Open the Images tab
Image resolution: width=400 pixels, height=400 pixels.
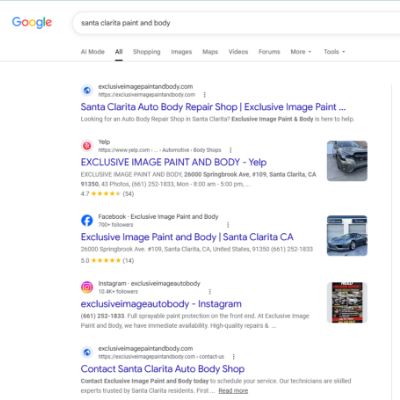(x=181, y=52)
